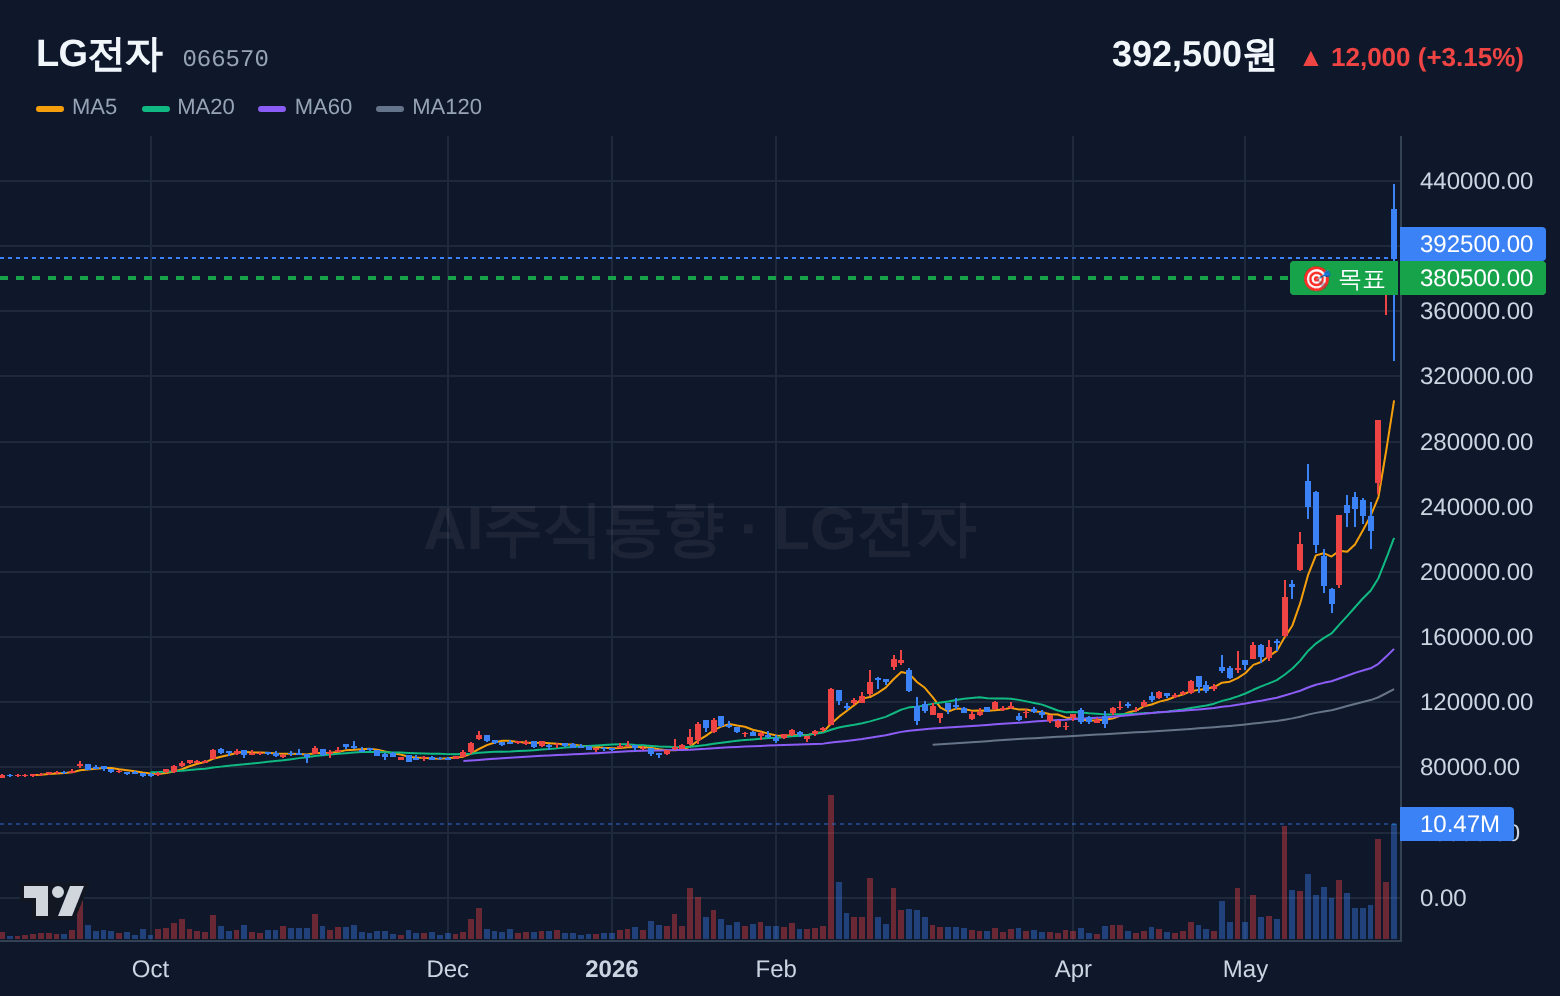Click the 392500.00 current price axis label
The width and height of the screenshot is (1560, 996).
tap(1473, 244)
